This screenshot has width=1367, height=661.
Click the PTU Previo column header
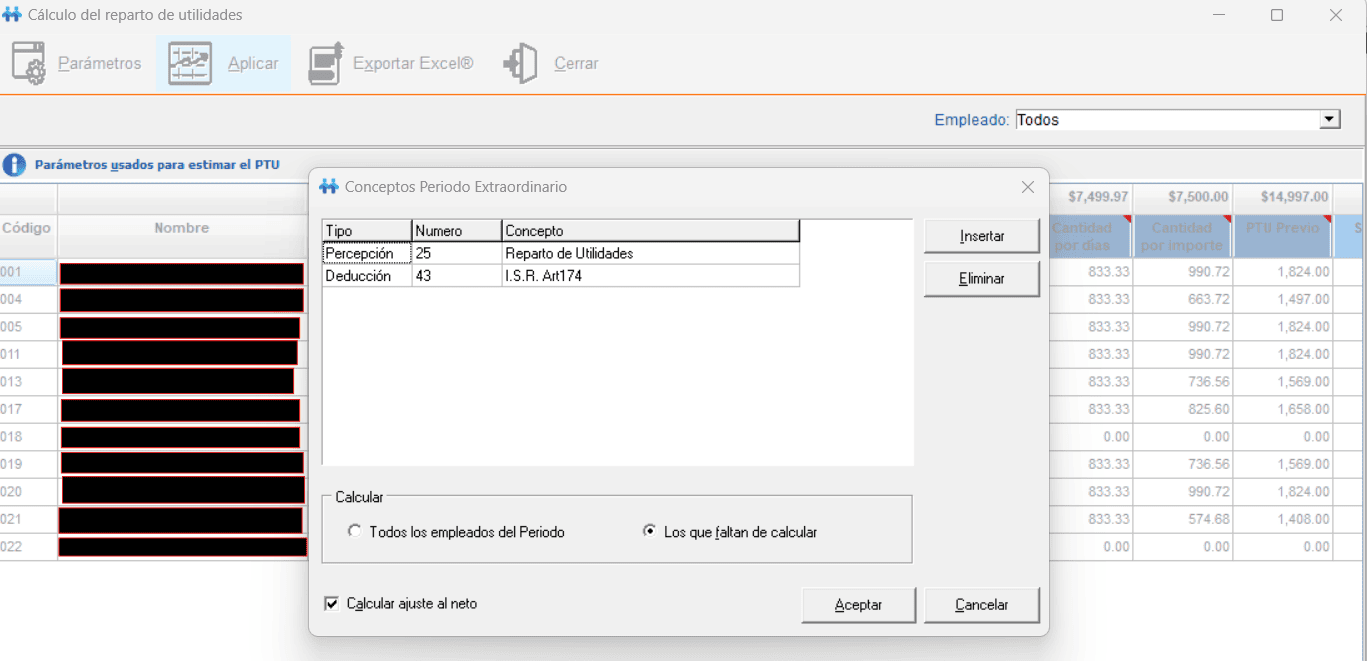click(1283, 236)
